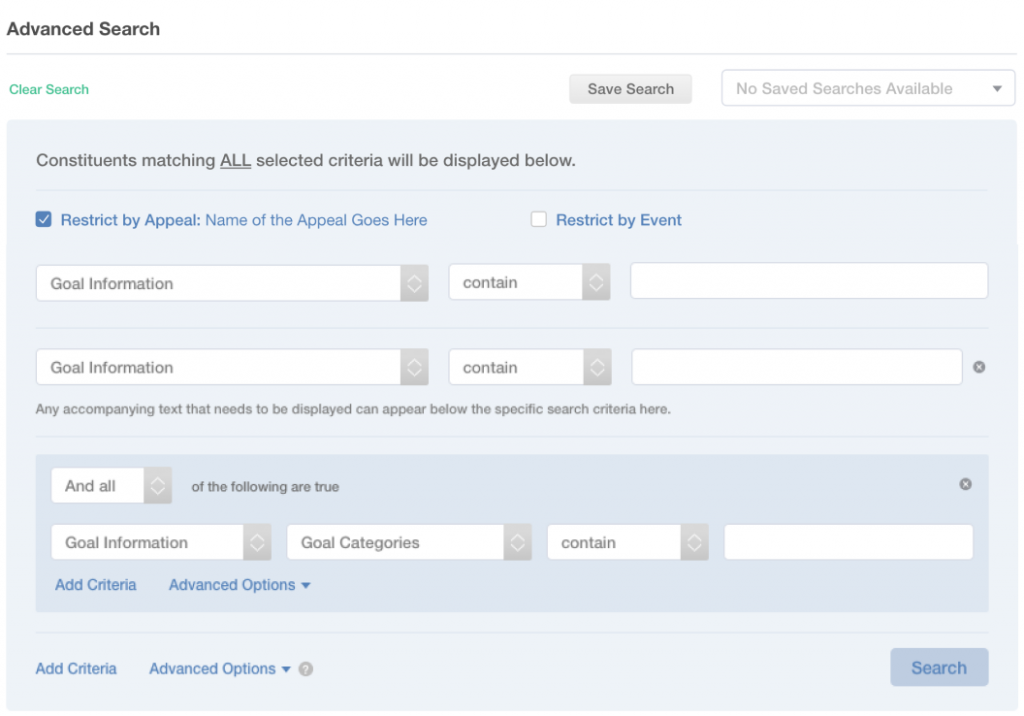Image resolution: width=1024 pixels, height=716 pixels.
Task: Click the first criteria value input field
Action: coord(808,280)
